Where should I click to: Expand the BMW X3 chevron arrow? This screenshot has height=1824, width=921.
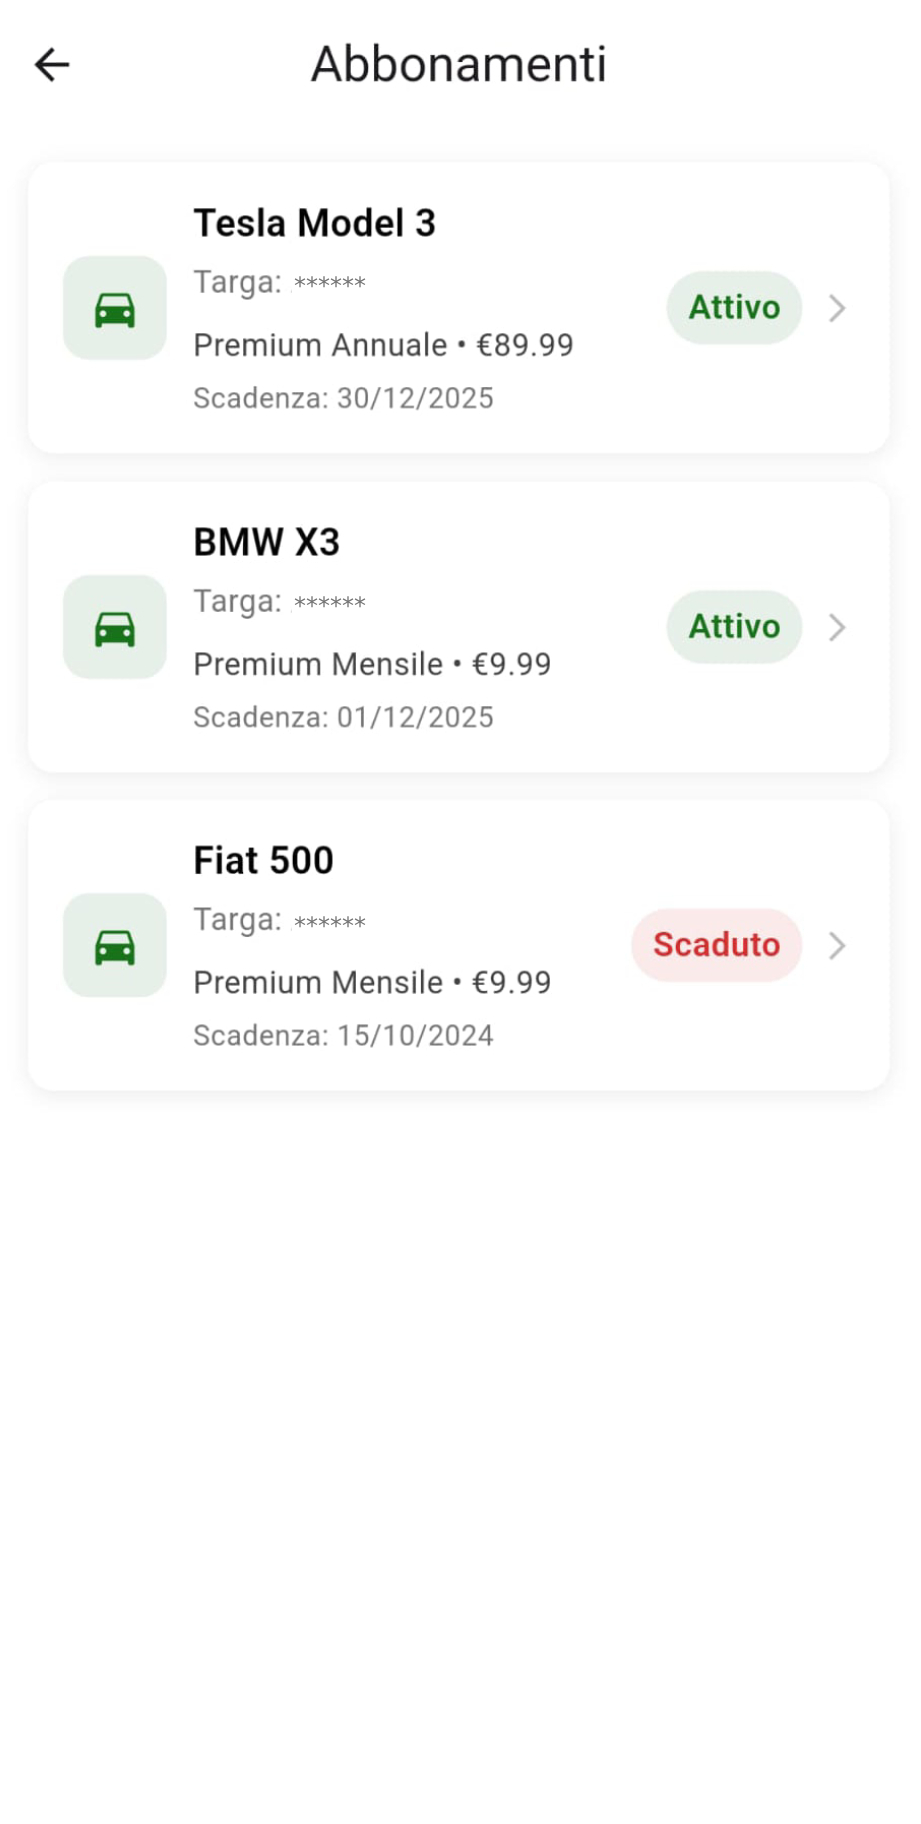[x=837, y=627]
